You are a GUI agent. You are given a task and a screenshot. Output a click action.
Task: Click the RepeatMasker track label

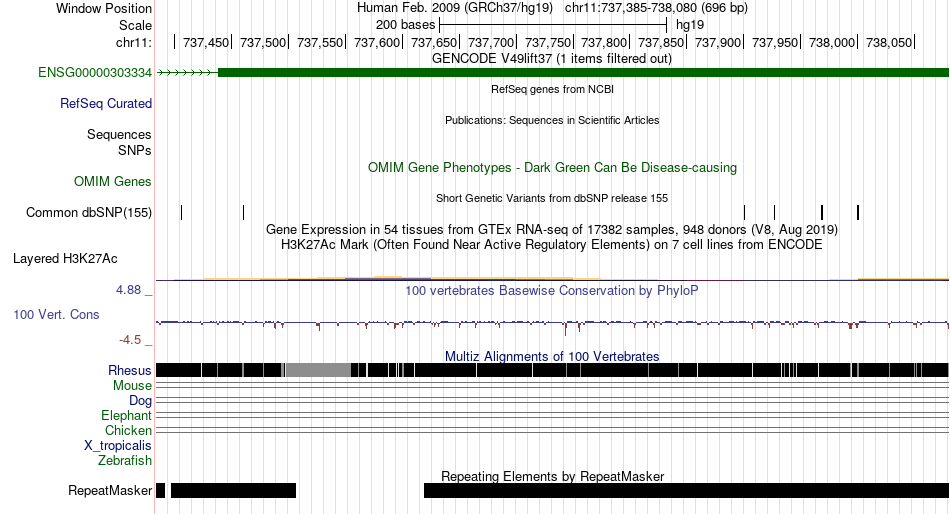coord(110,490)
